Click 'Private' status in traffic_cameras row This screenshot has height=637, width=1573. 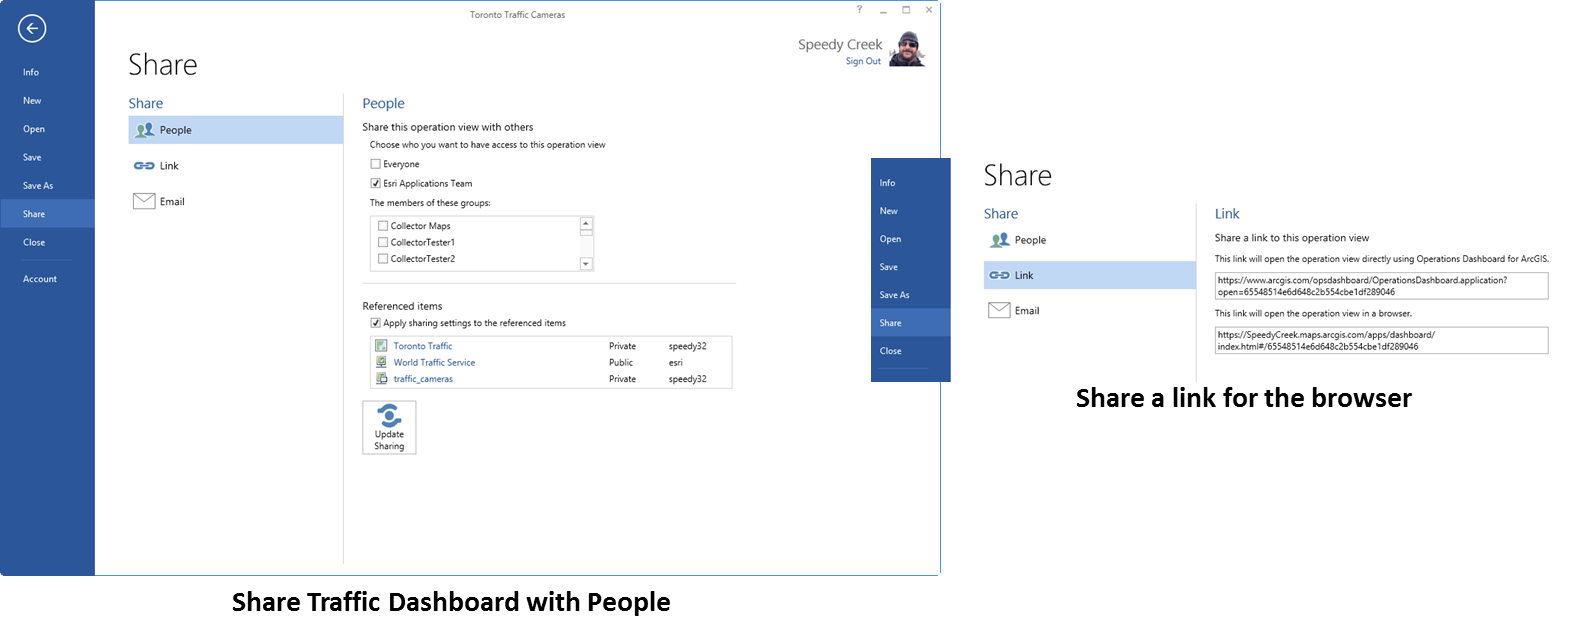pos(622,379)
